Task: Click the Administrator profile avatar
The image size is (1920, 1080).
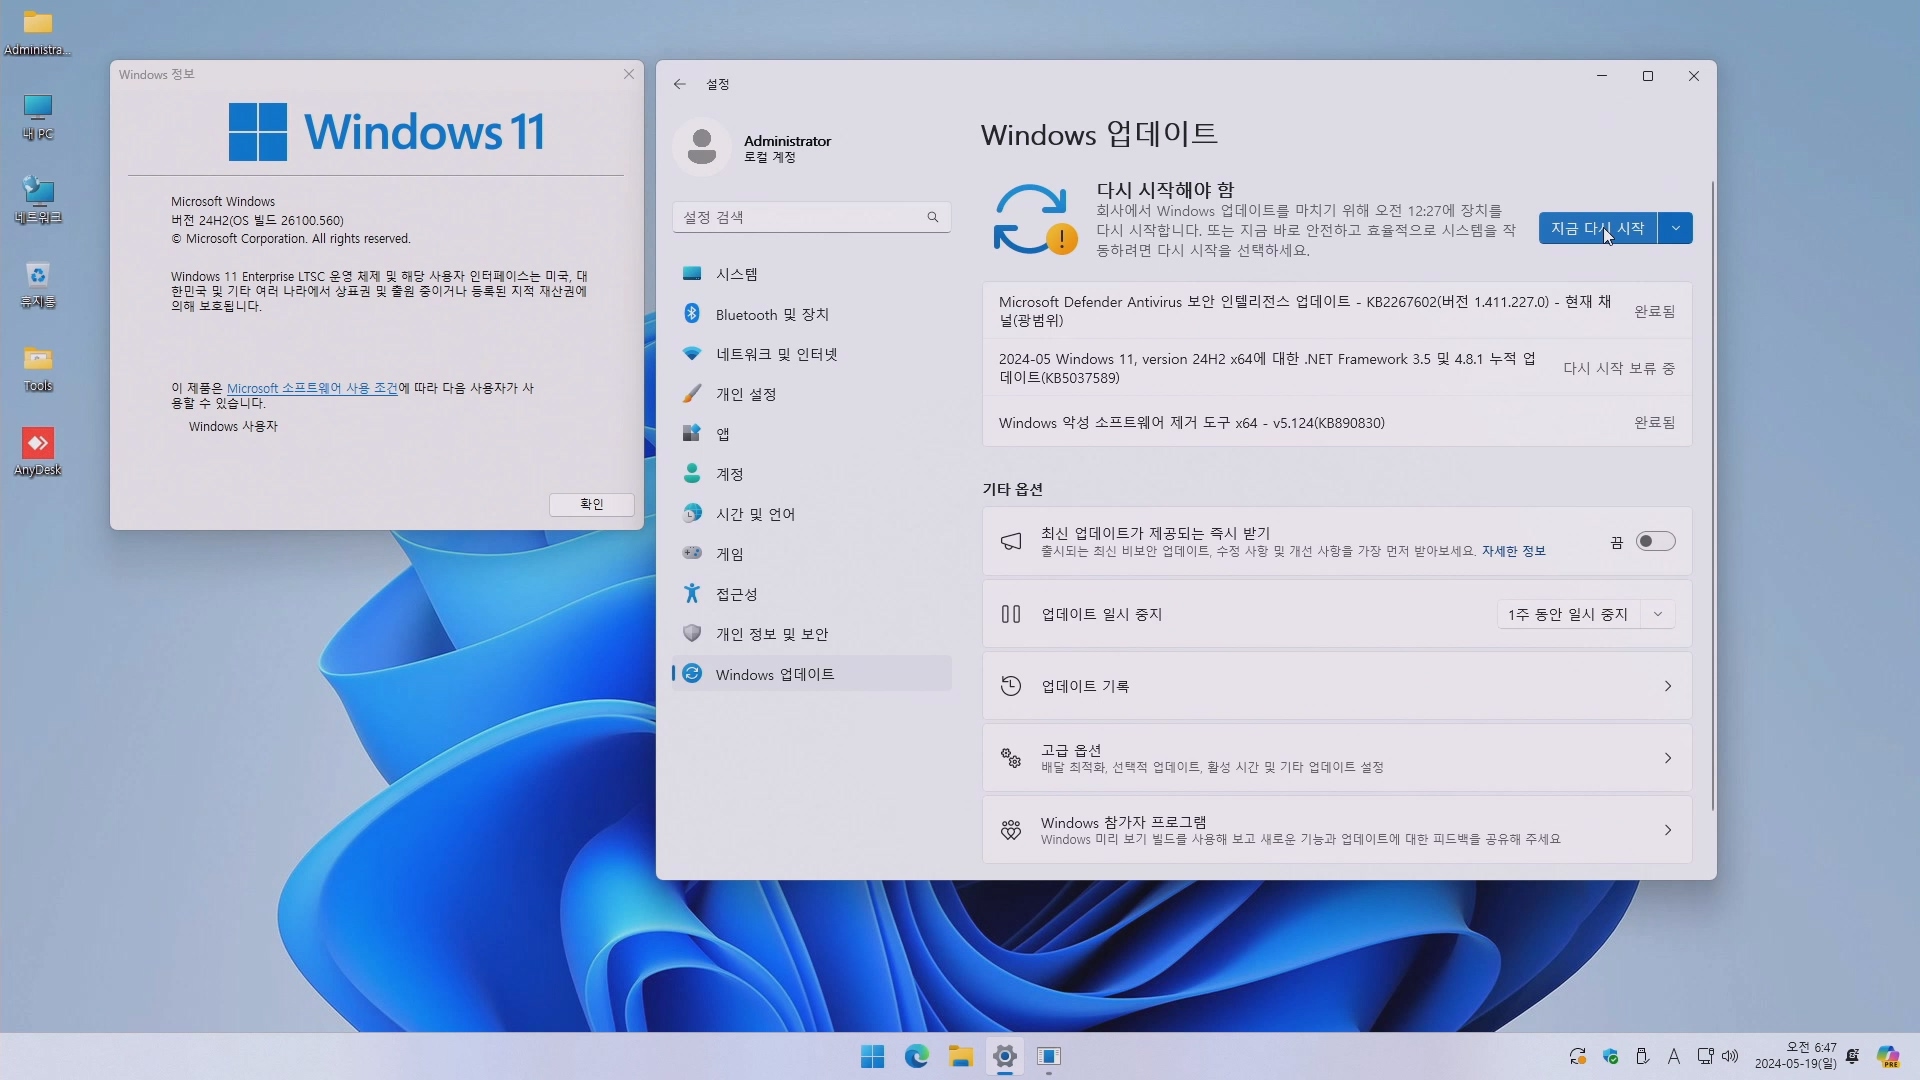Action: [x=702, y=148]
